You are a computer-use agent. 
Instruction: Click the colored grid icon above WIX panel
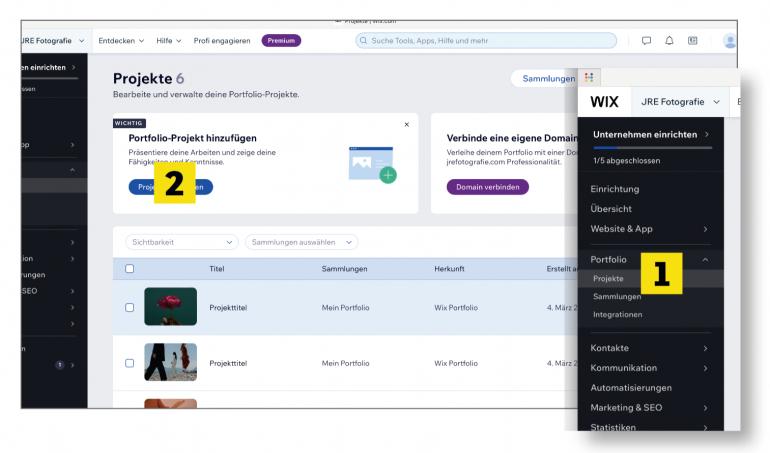[x=589, y=77]
